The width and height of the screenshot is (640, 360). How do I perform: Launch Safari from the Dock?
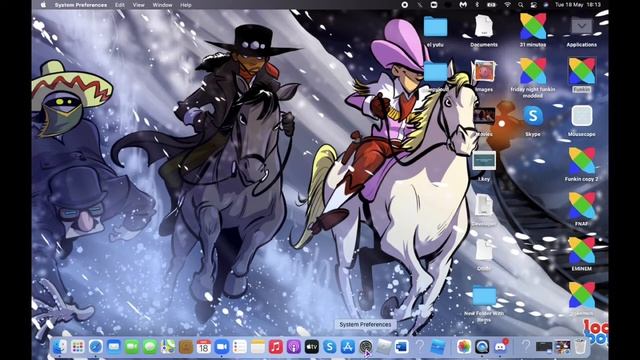click(x=96, y=347)
